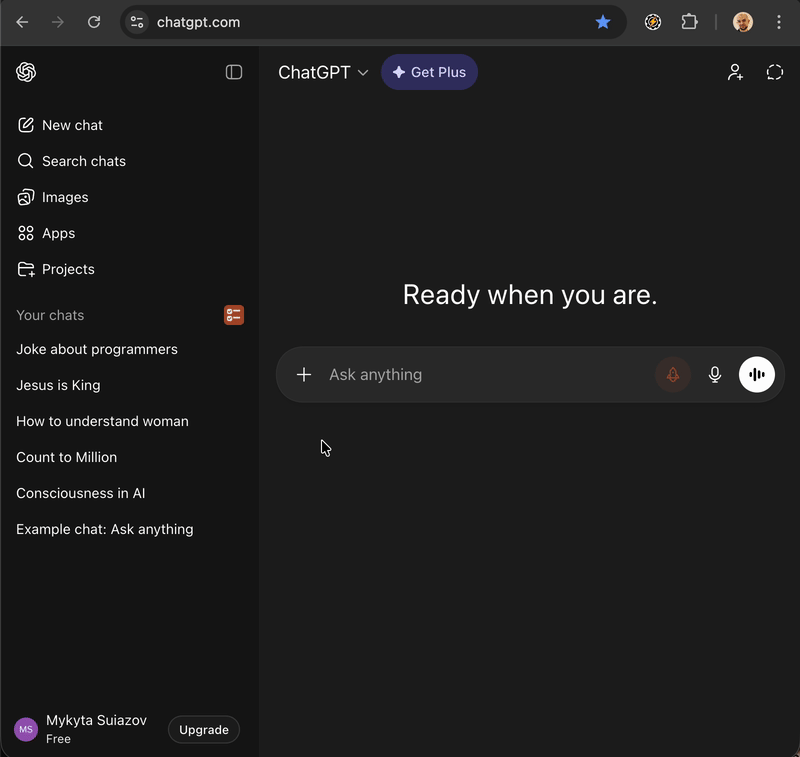Open the chat titled Joke about programmers
Screen dimensions: 800x757
click(x=96, y=349)
